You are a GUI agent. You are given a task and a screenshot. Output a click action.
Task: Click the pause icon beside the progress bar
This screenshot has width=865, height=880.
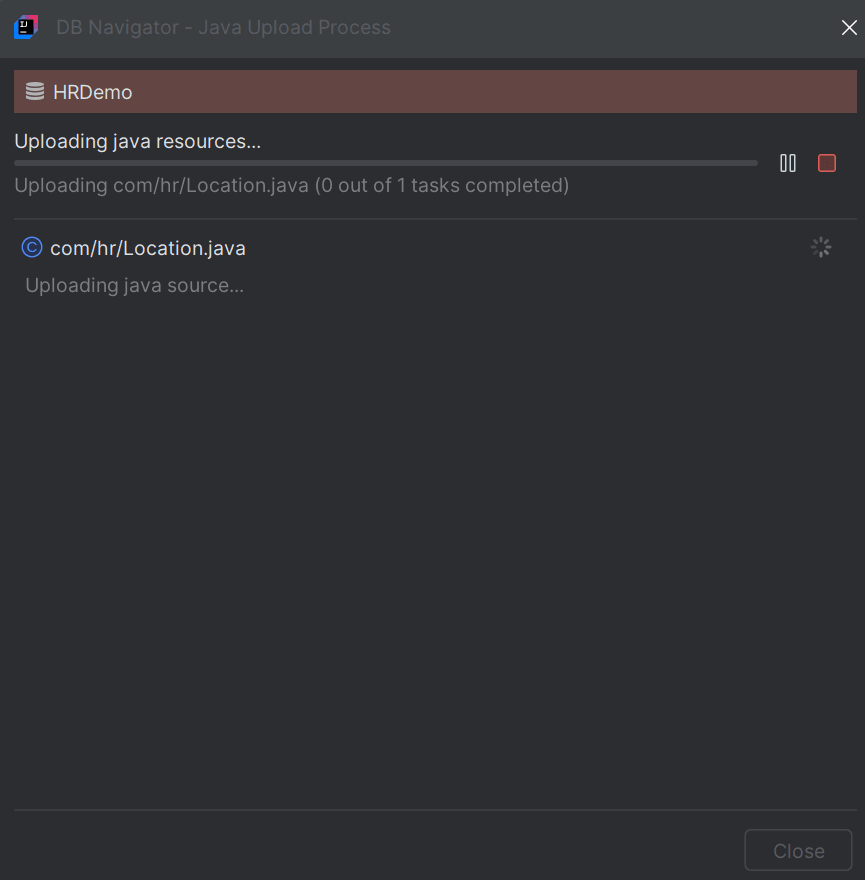(787, 163)
